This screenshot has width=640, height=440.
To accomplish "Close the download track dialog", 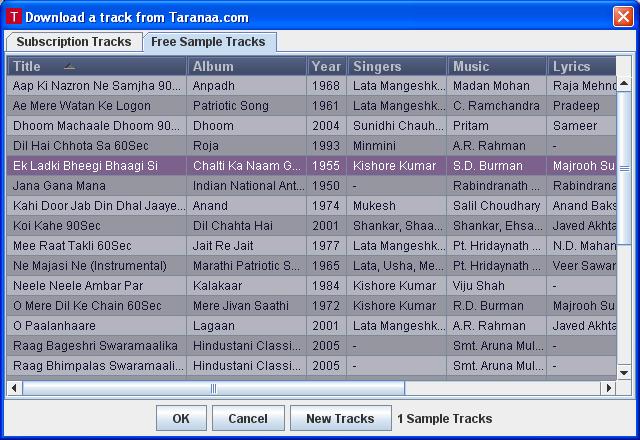I will point(622,17).
